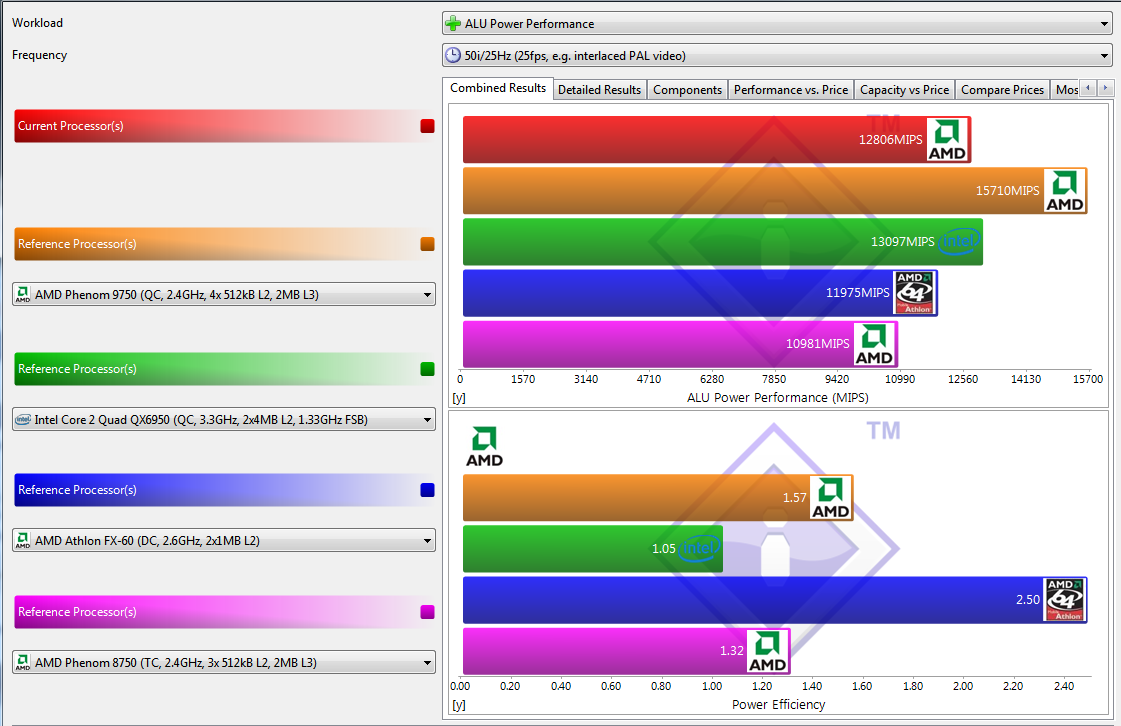Click AMD logo on the 1.57 efficiency bar
Image resolution: width=1121 pixels, height=726 pixels.
[830, 497]
